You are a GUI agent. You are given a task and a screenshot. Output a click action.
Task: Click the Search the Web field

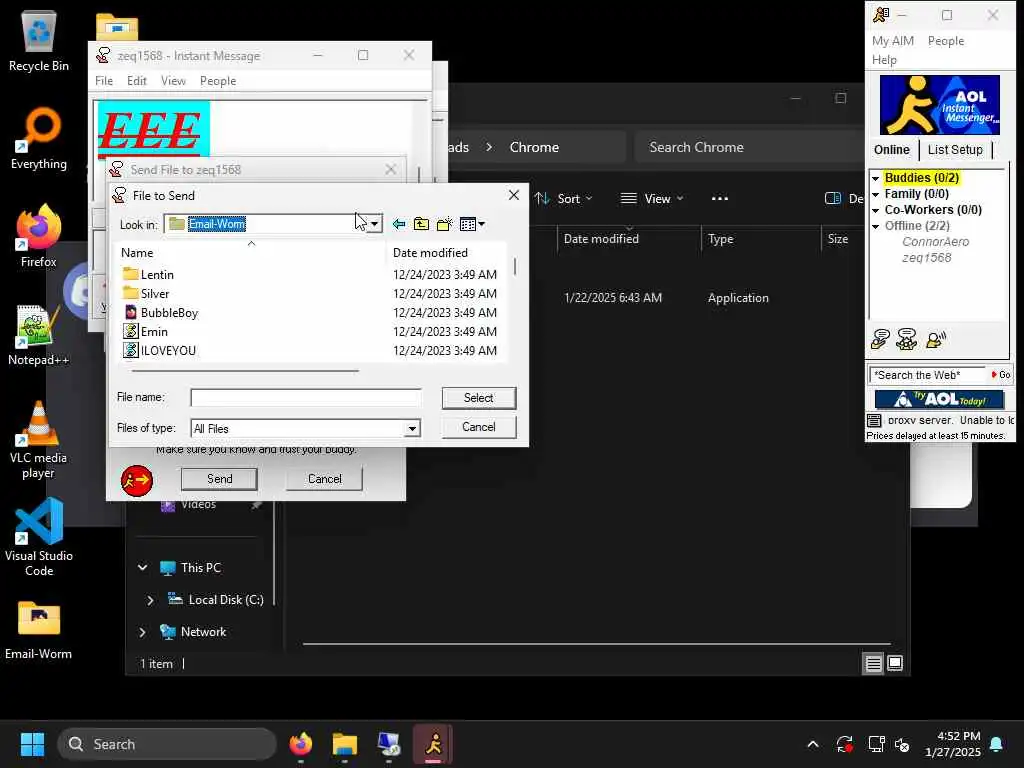click(927, 375)
